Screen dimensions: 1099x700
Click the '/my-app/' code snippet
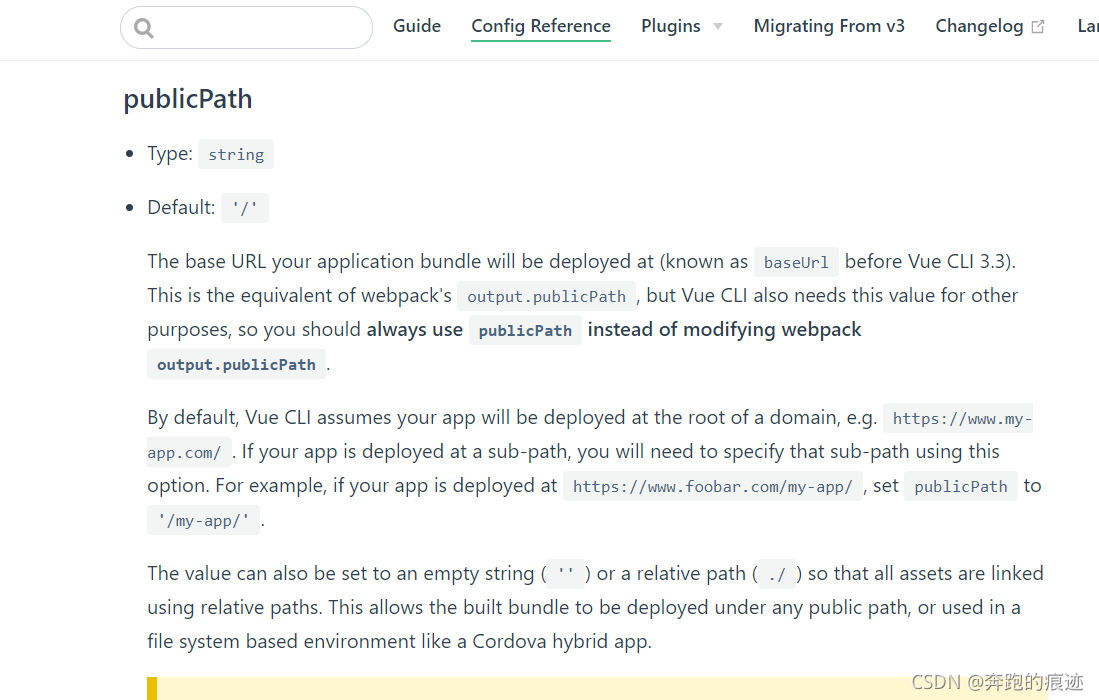[x=204, y=520]
